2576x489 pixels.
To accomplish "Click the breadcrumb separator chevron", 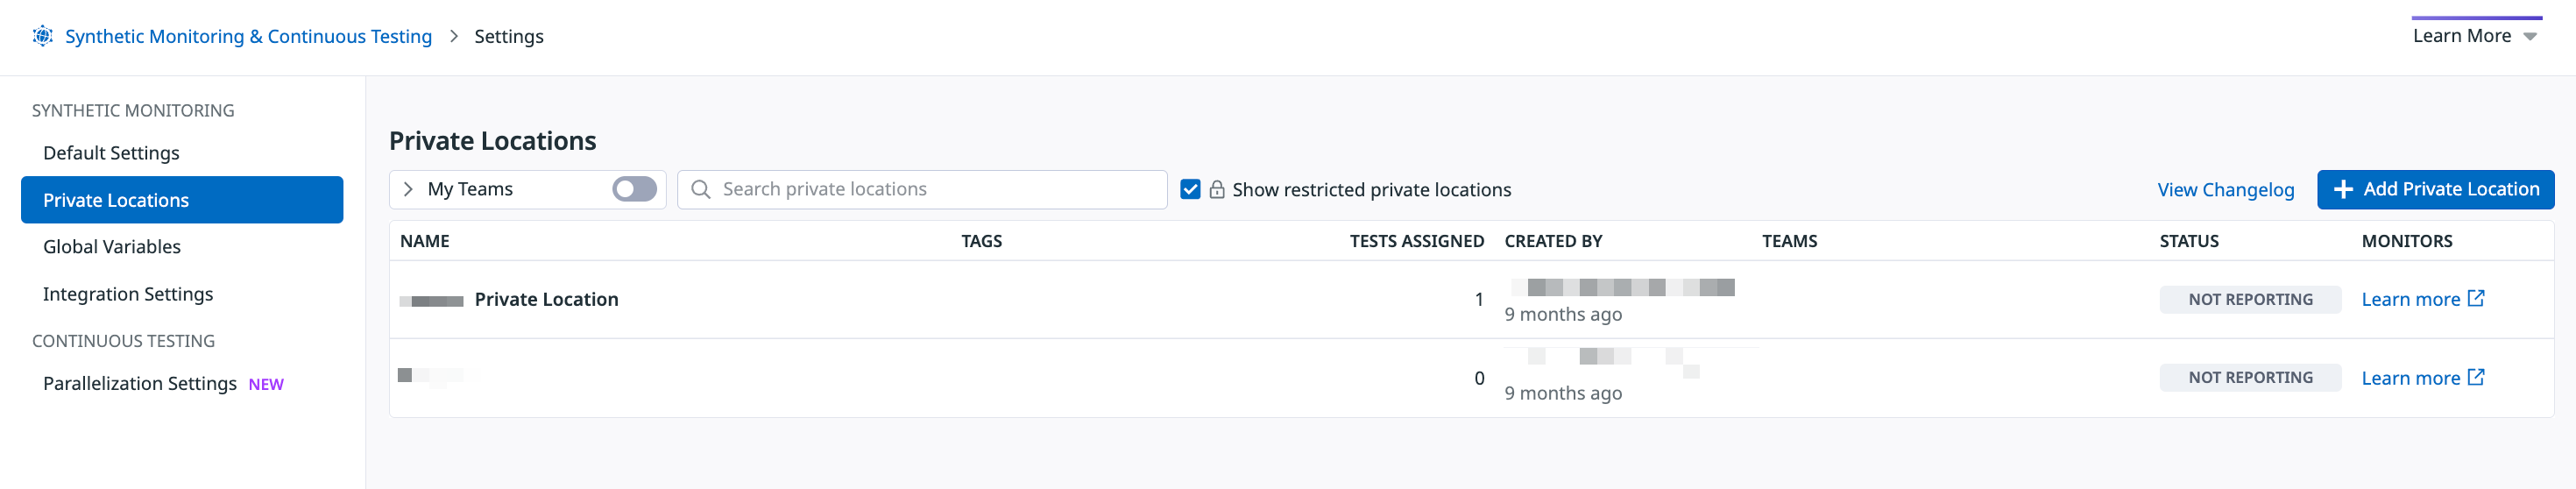I will click(453, 36).
